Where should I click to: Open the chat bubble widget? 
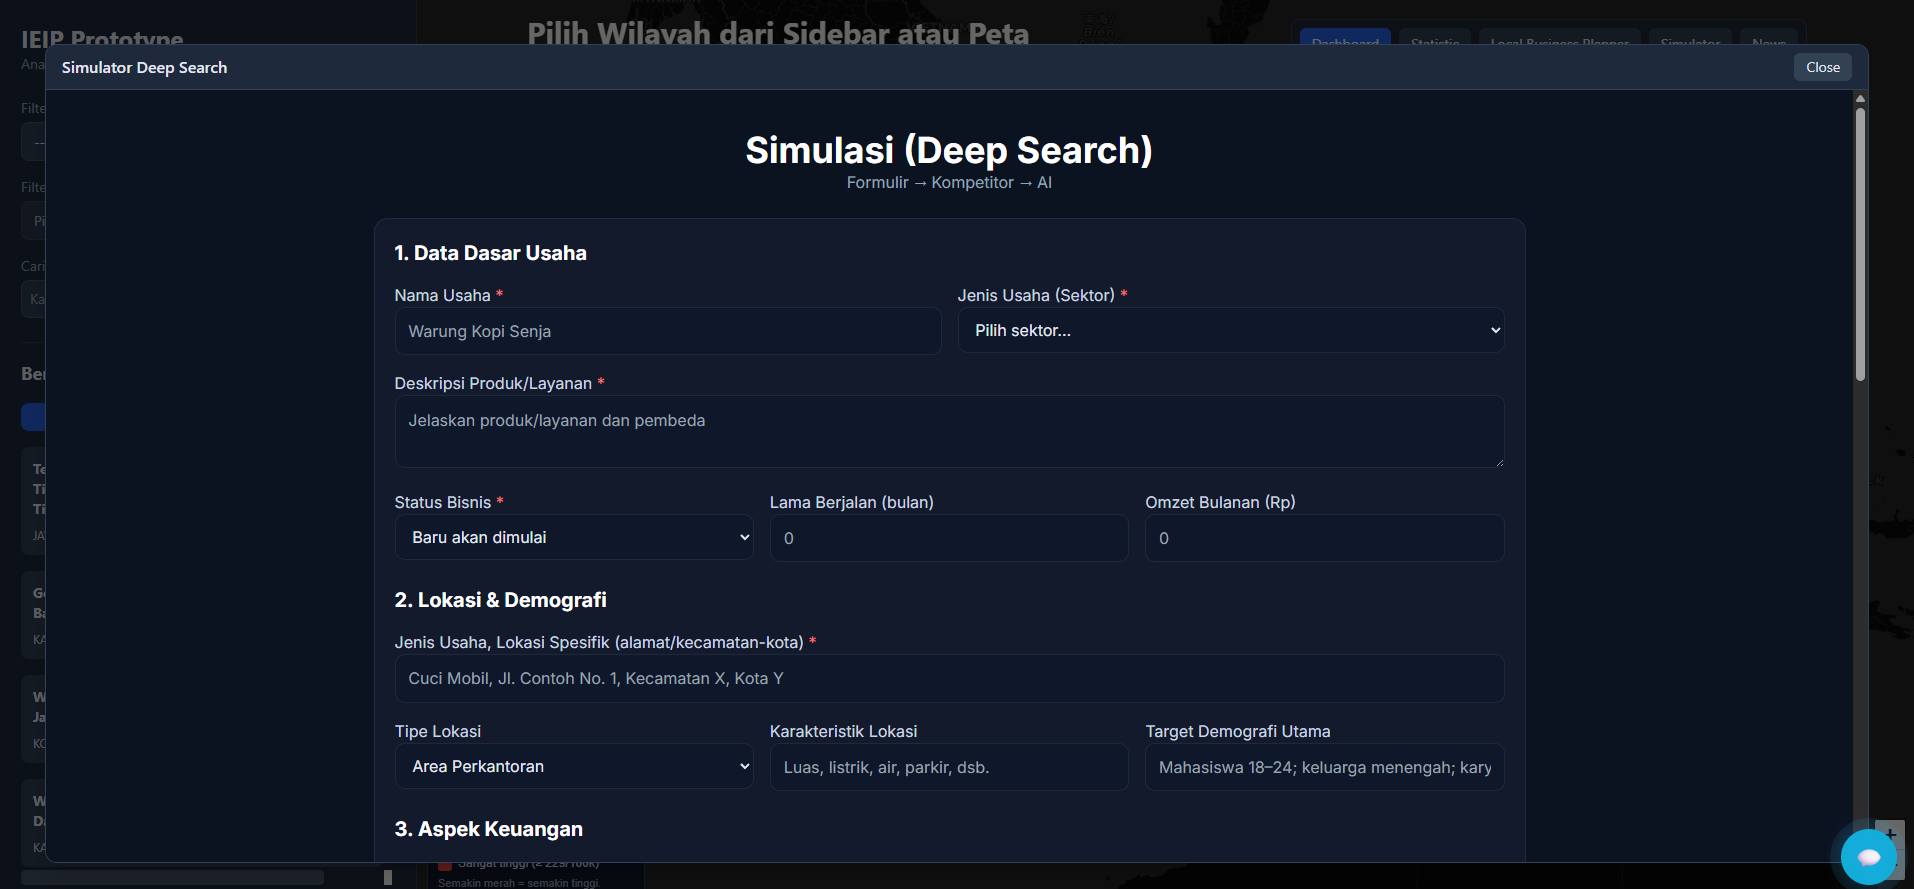click(1868, 857)
